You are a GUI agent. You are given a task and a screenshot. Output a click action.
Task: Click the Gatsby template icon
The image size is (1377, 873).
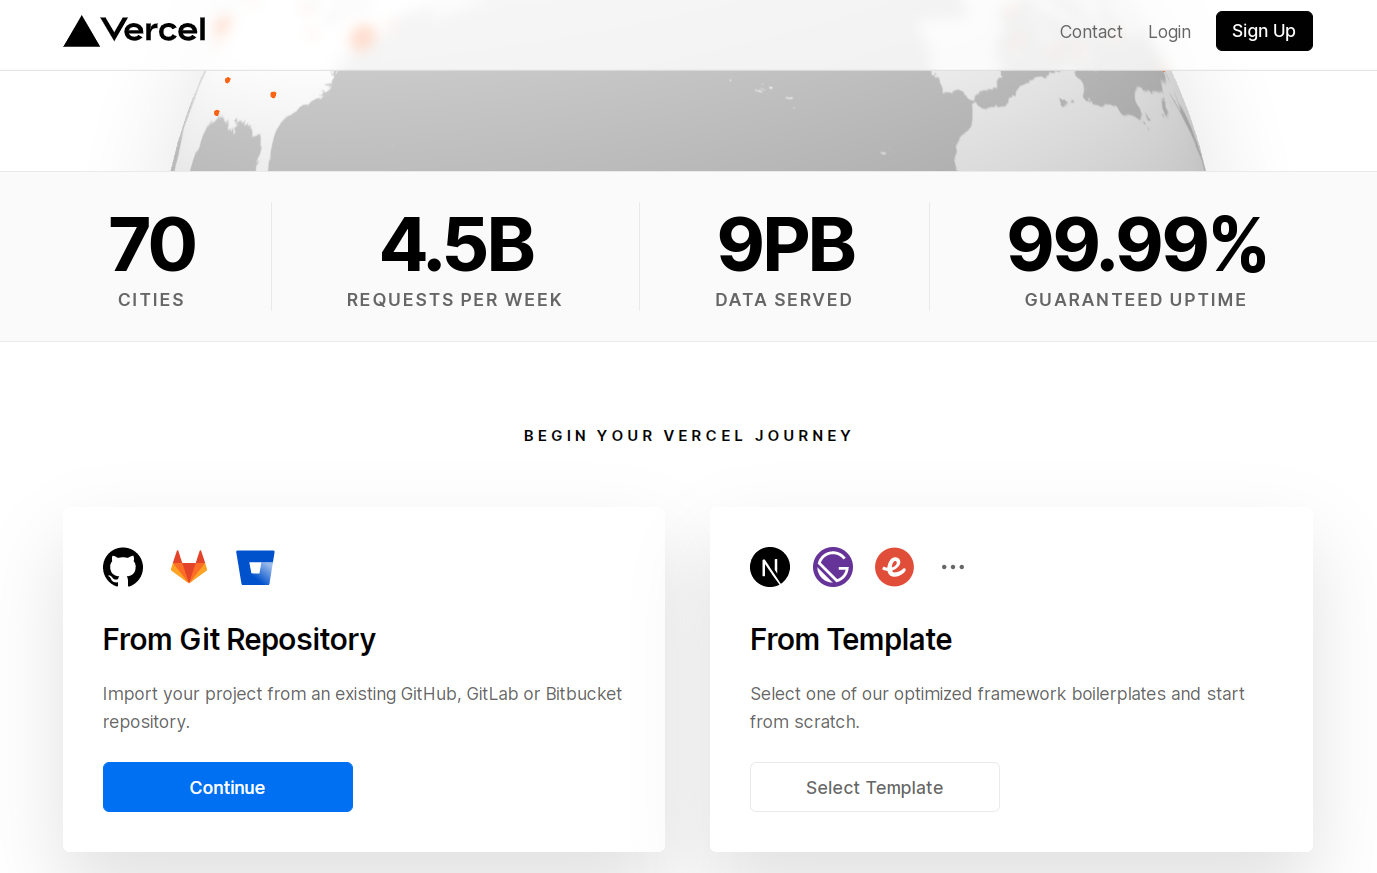click(x=833, y=567)
